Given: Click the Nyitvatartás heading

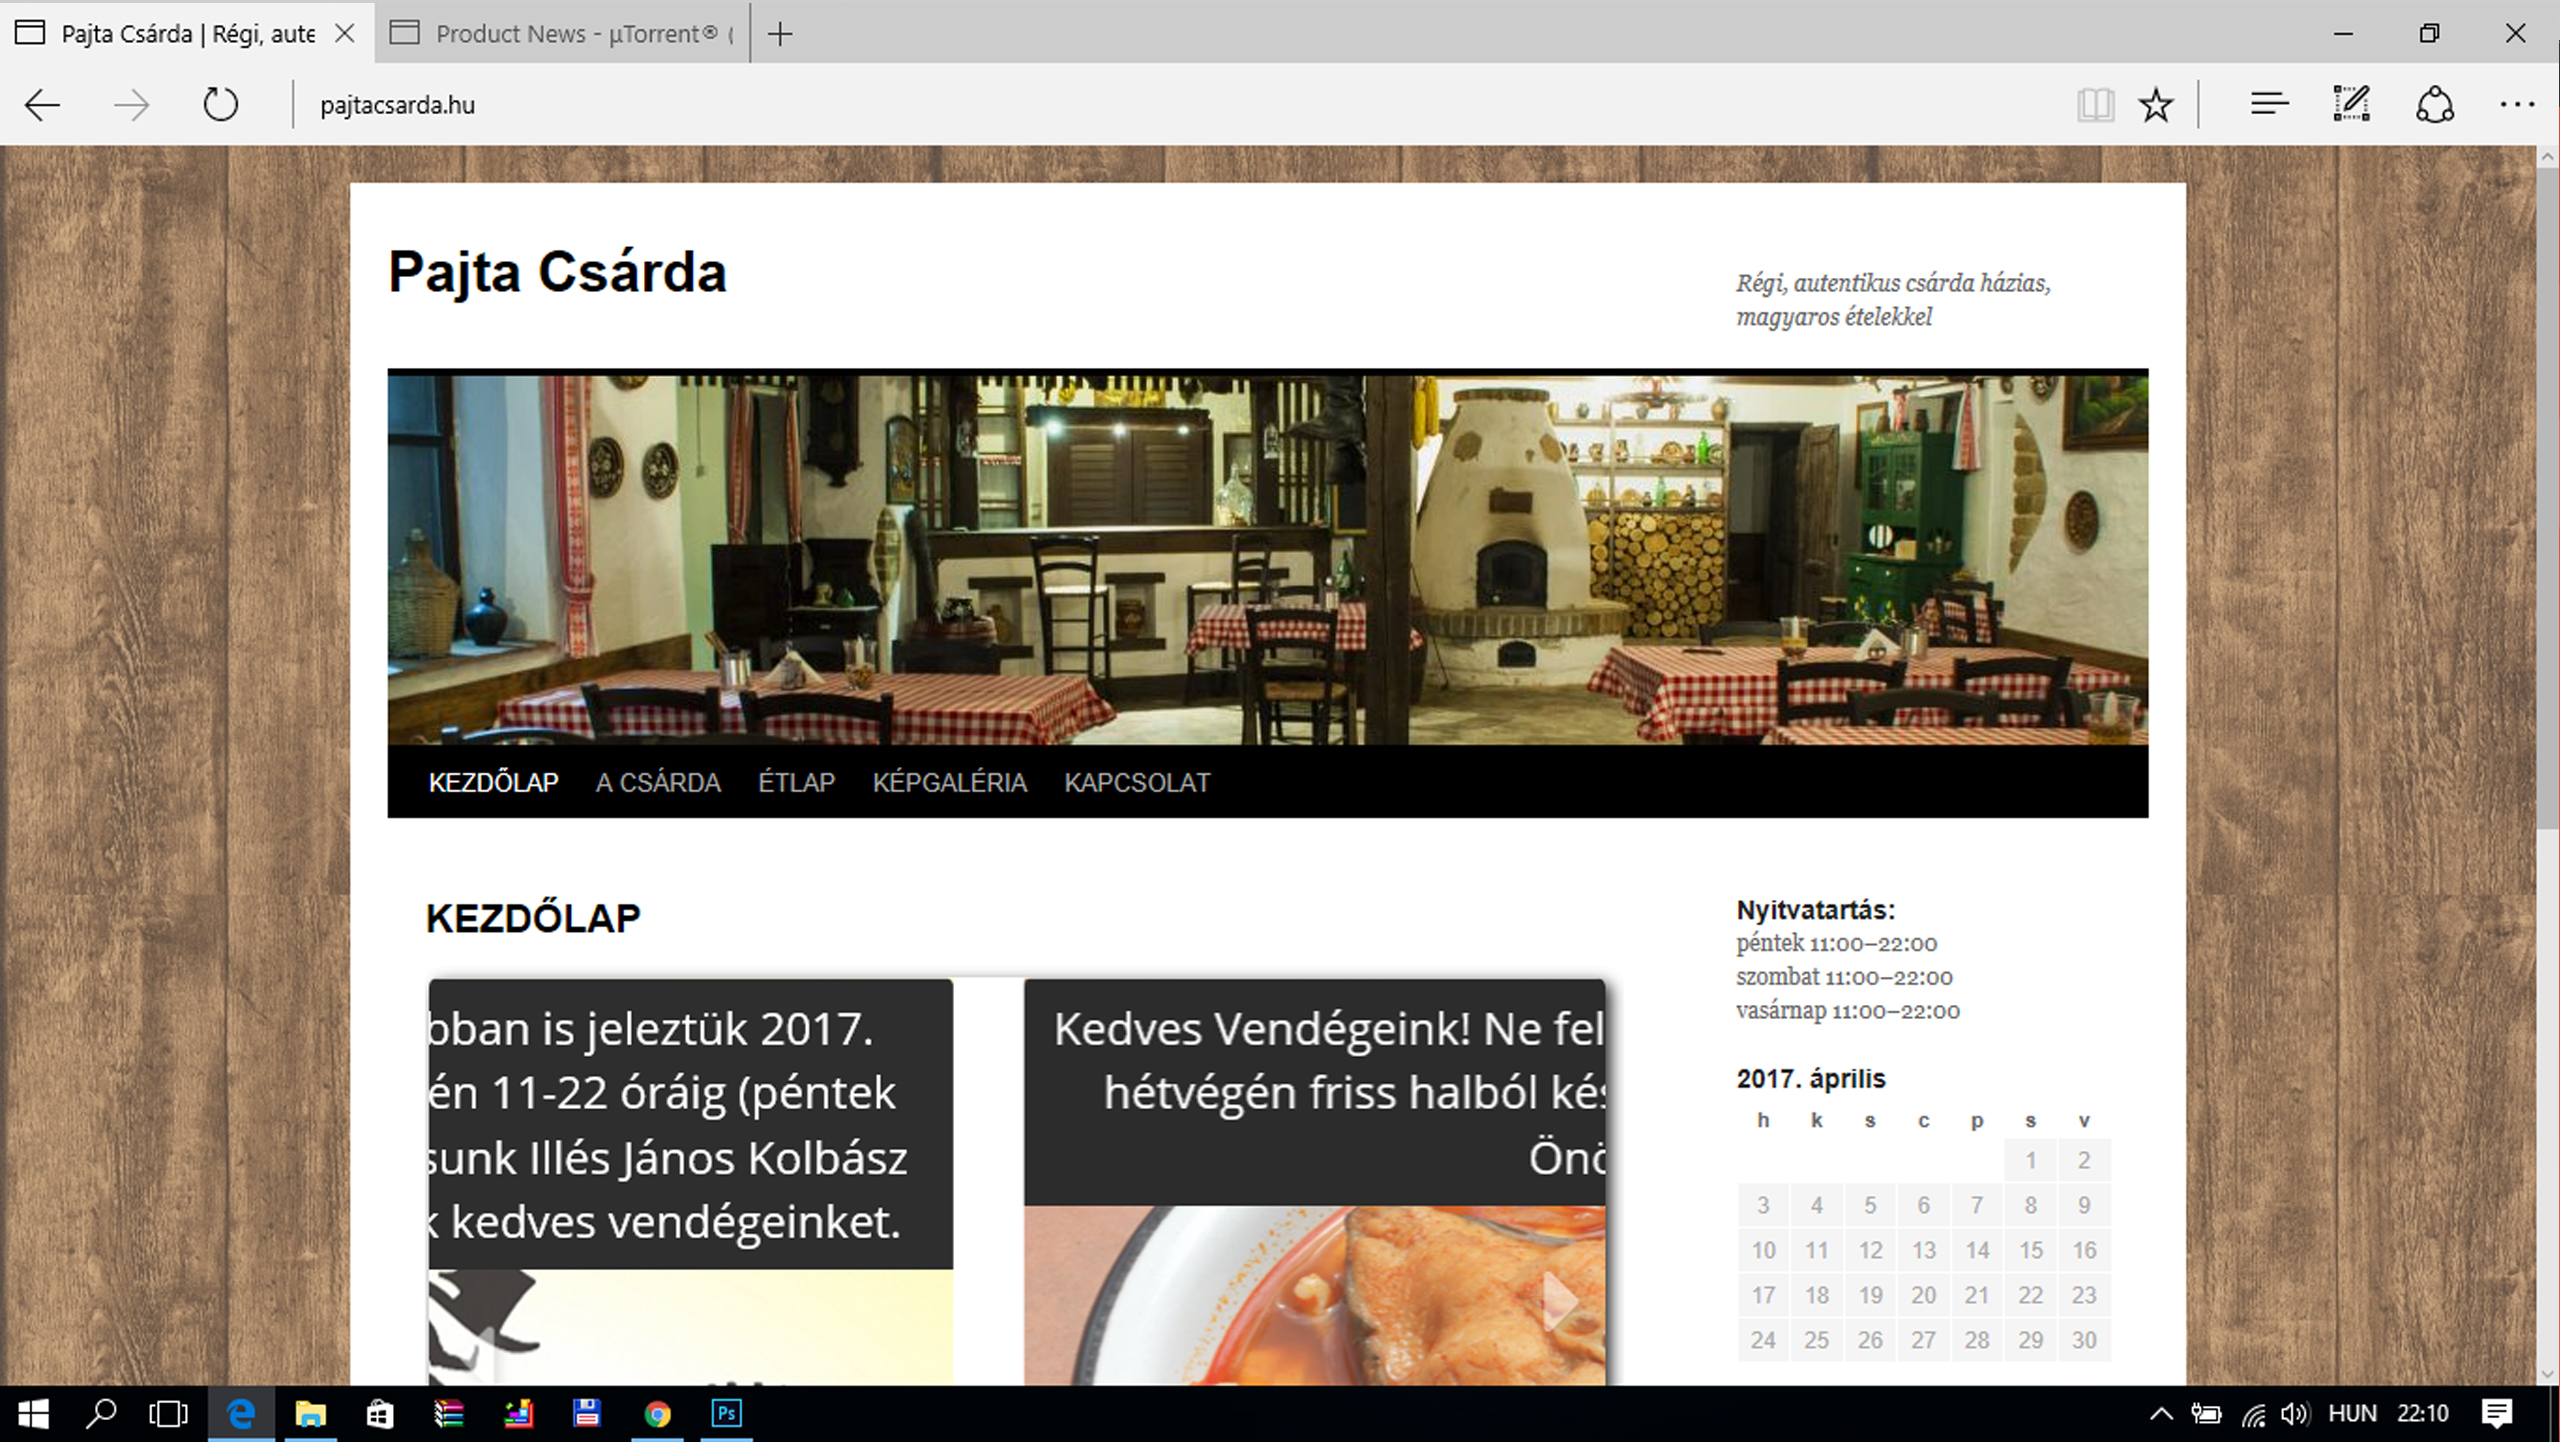Looking at the screenshot, I should point(1815,909).
